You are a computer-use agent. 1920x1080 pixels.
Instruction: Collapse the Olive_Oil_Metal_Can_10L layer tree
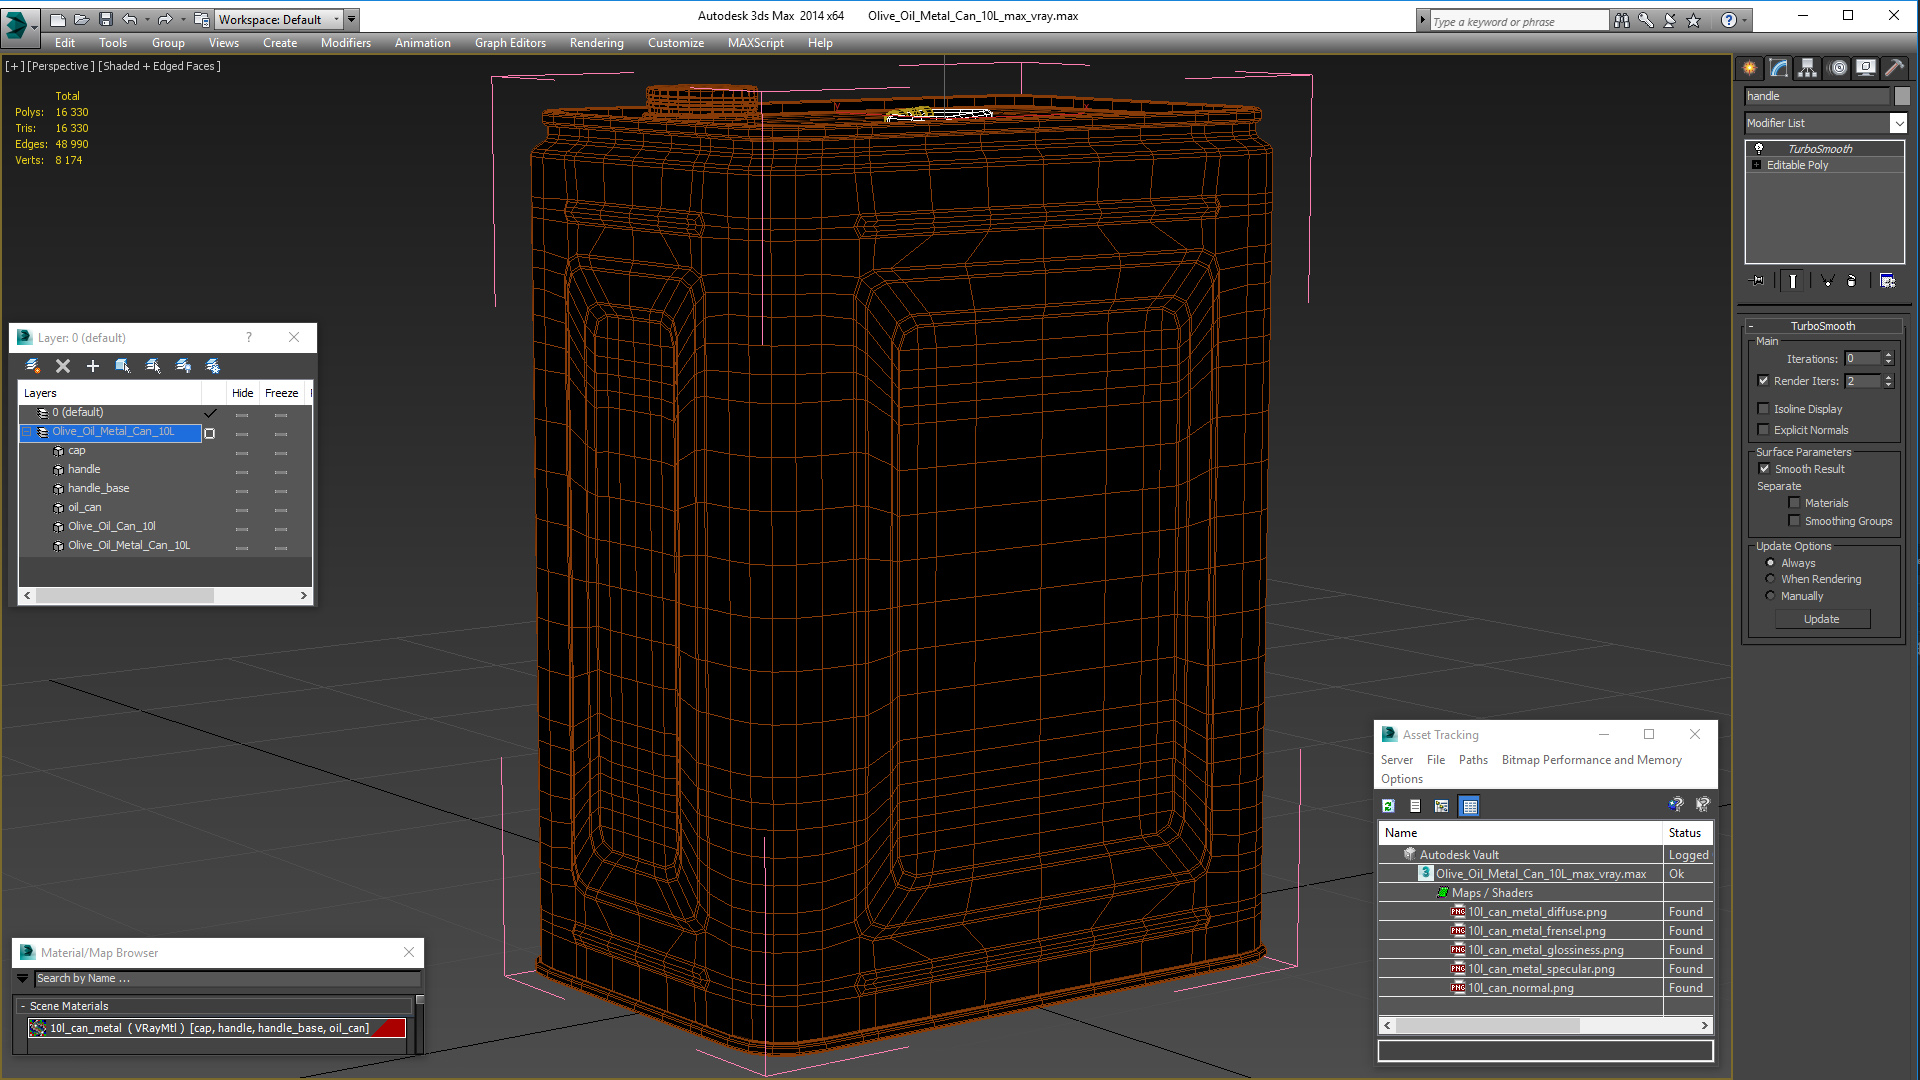28,432
